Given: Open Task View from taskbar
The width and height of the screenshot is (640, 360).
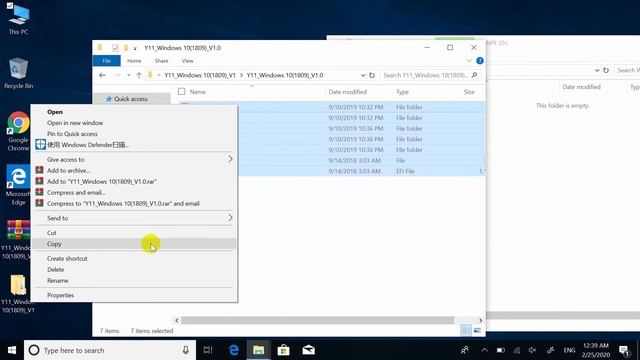Looking at the screenshot, I should [208, 350].
